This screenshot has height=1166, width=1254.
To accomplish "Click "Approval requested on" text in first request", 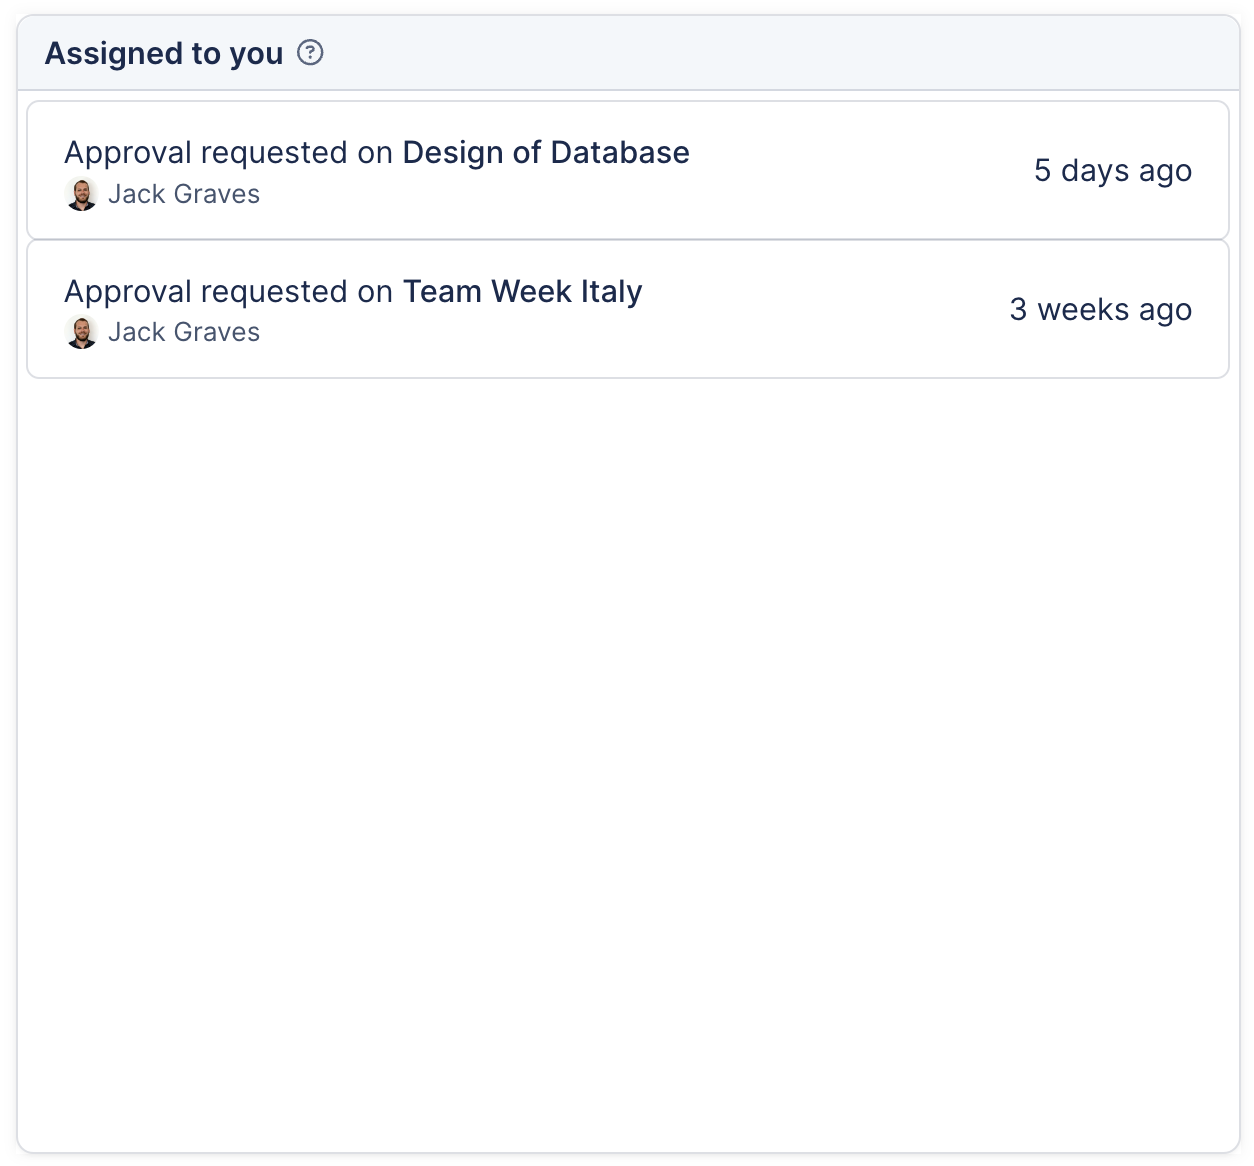I will click(228, 152).
